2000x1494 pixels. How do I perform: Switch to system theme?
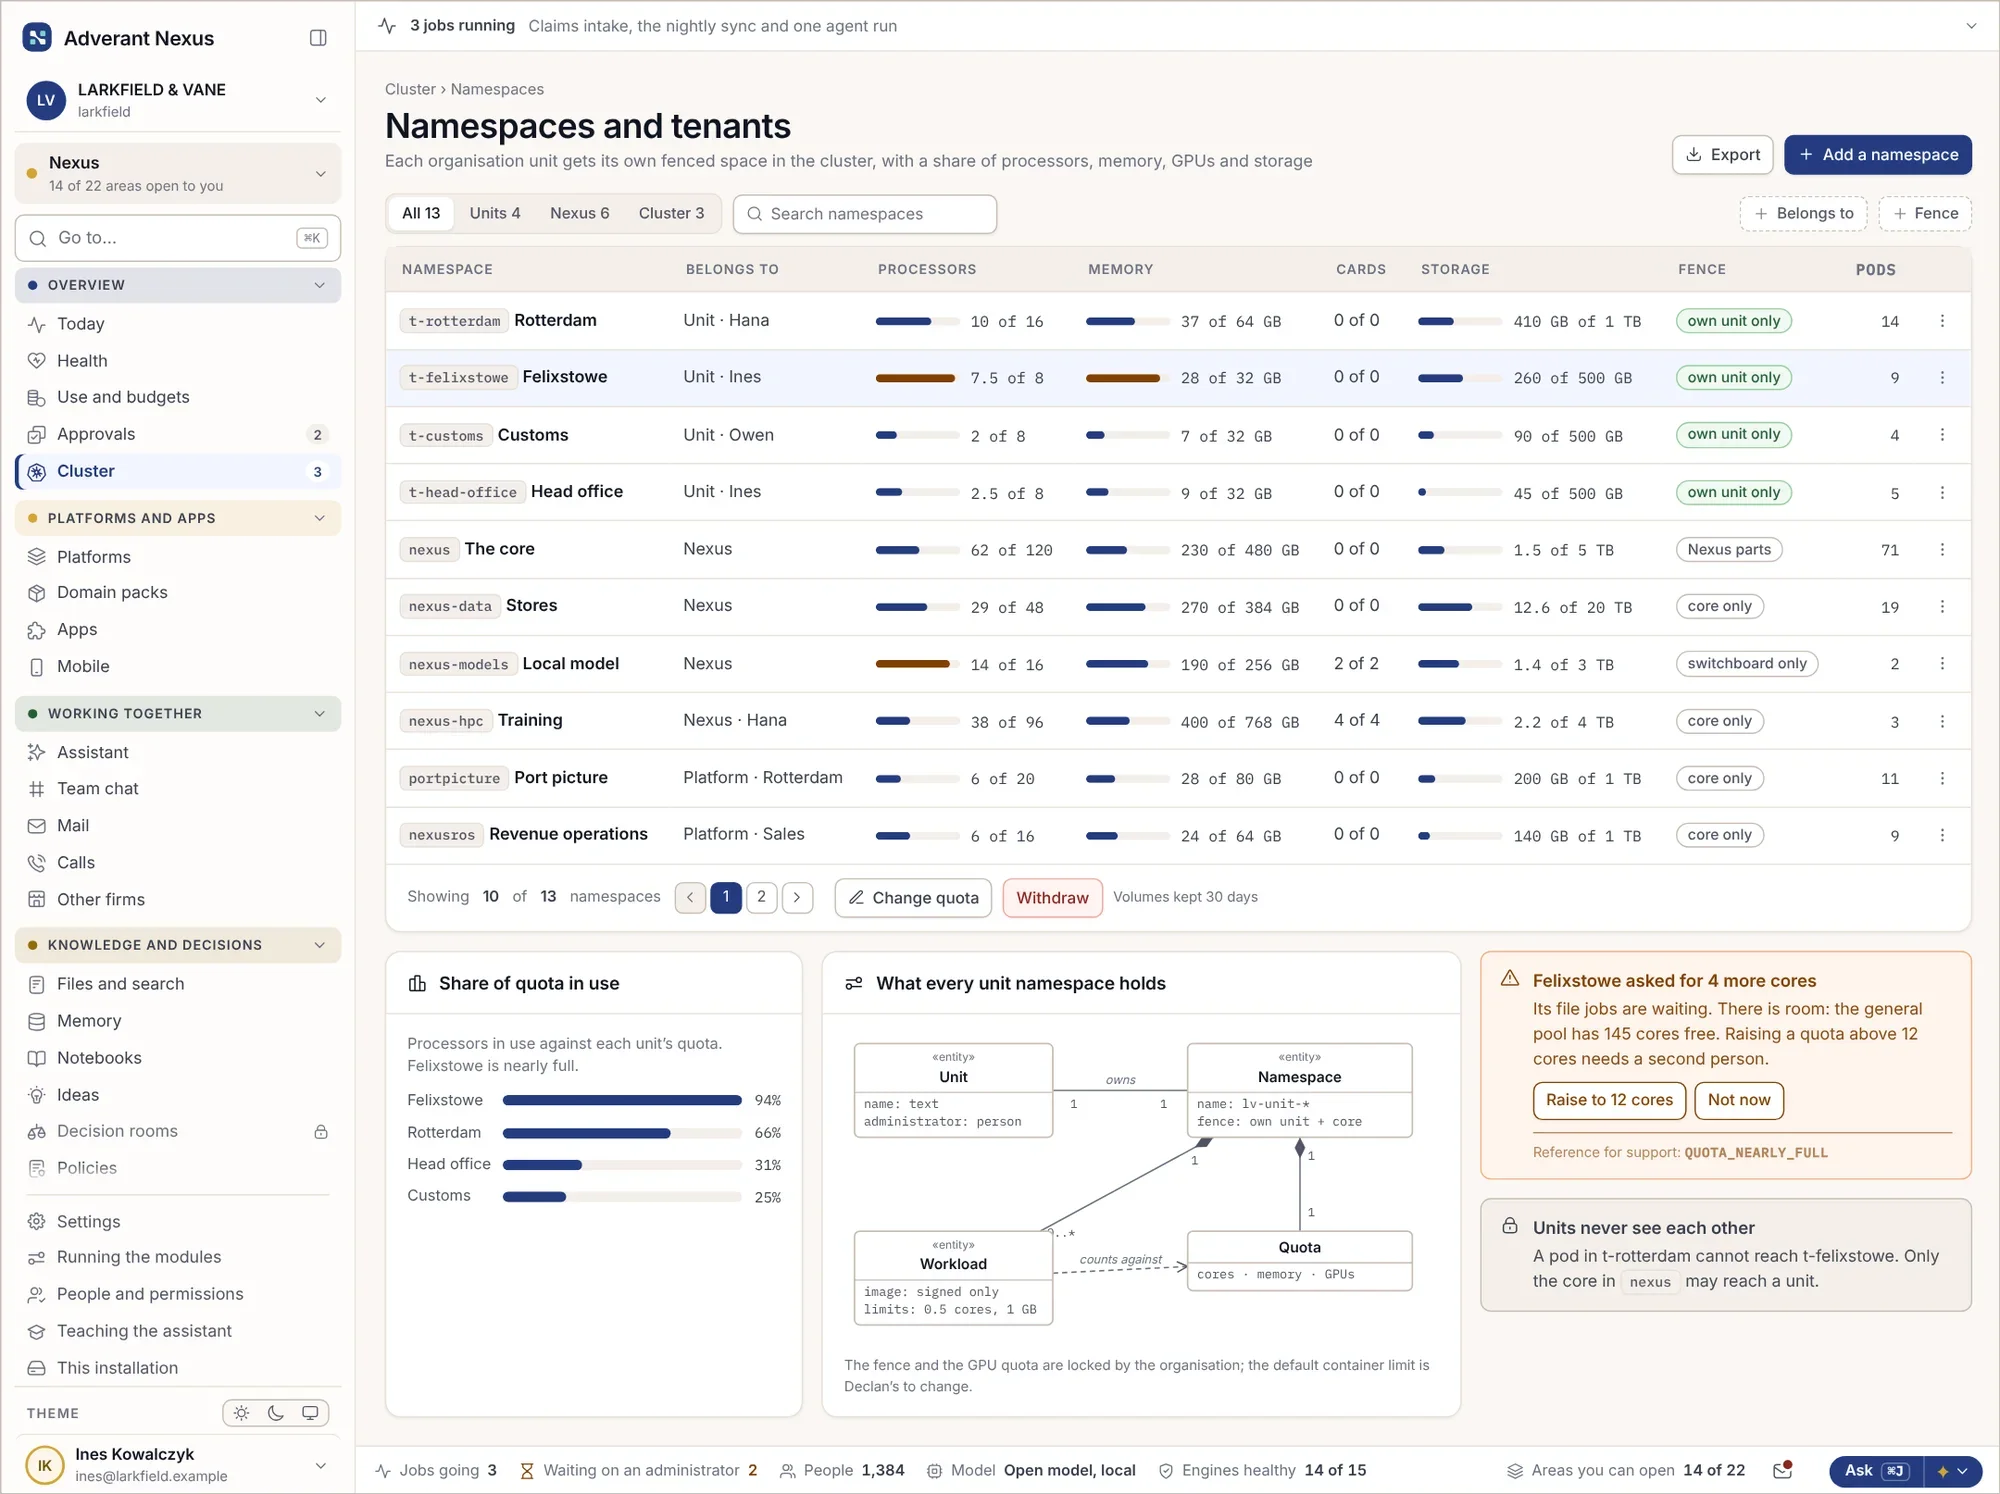click(x=310, y=1413)
